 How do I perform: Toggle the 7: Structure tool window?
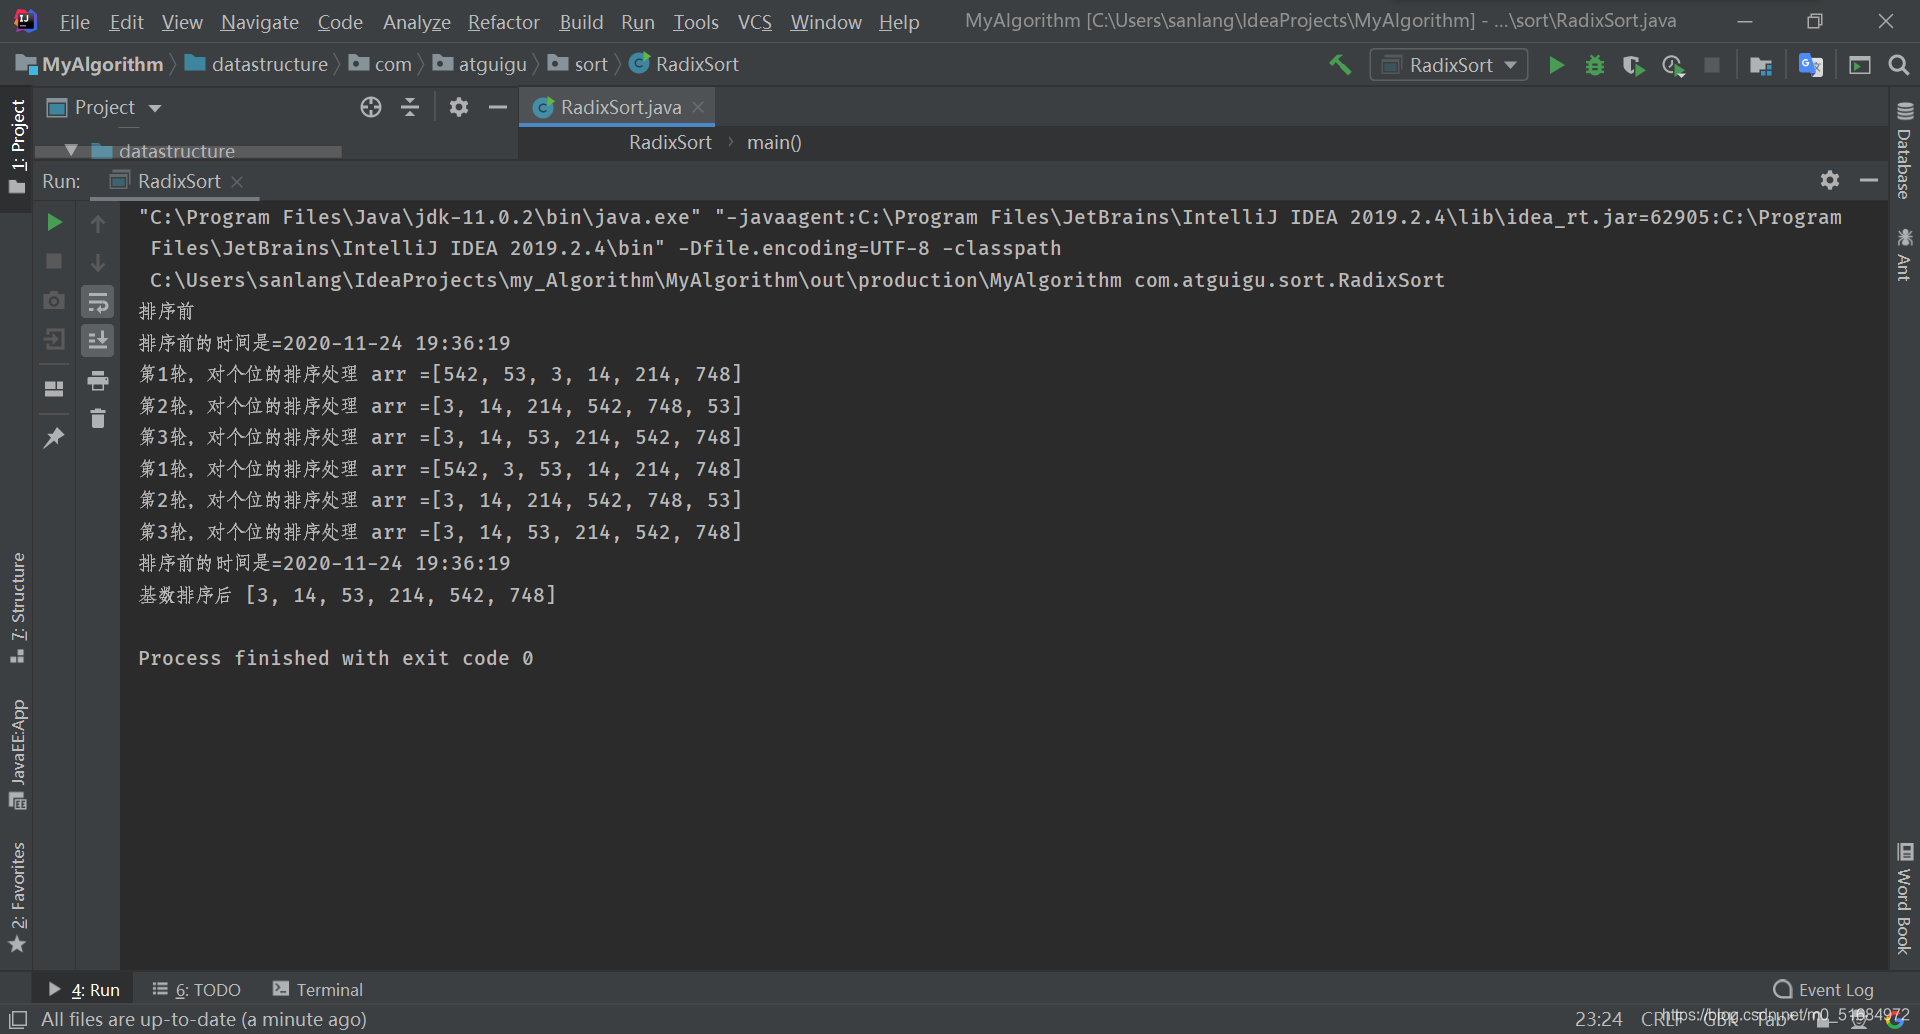point(17,608)
